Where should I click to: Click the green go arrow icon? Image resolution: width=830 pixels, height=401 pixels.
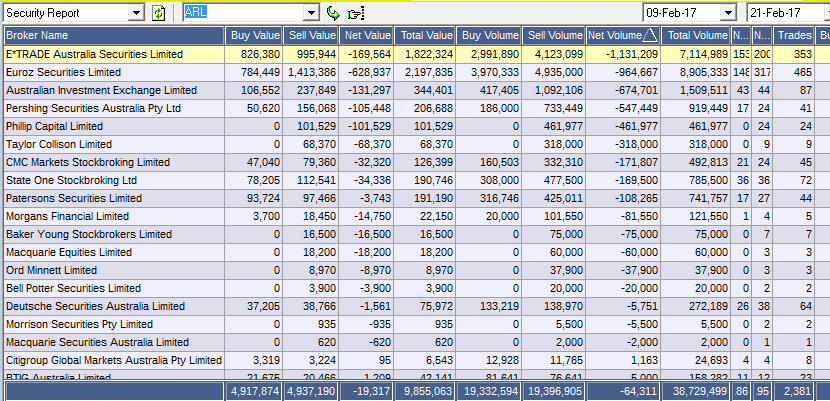333,13
